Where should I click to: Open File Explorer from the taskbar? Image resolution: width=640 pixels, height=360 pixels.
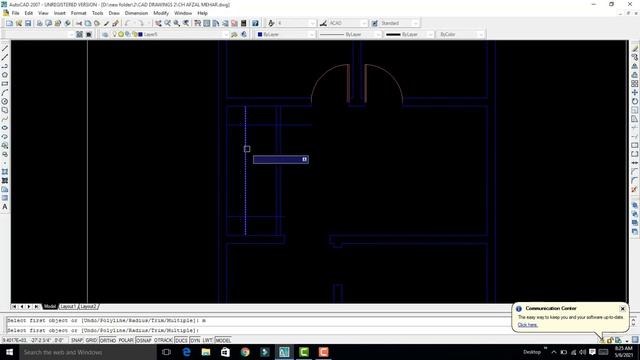click(206, 352)
